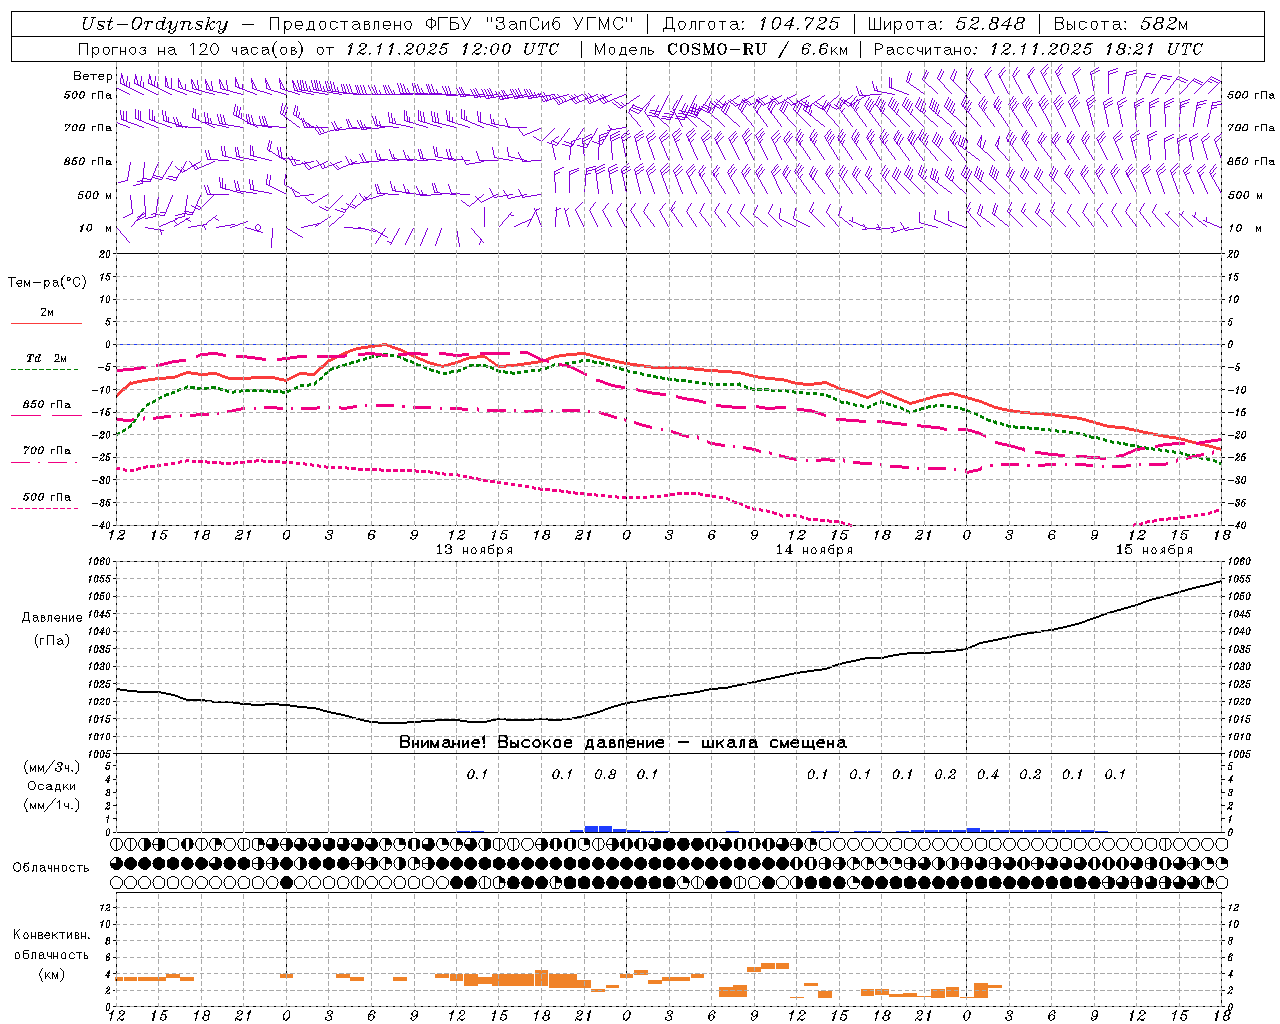Click the 'Облачность' cloudiness label

click(51, 868)
